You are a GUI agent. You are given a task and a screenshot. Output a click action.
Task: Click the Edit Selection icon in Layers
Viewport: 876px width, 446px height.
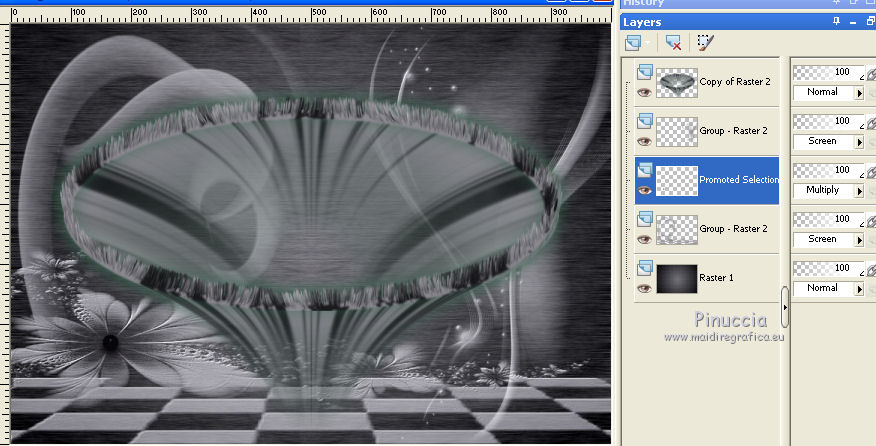pos(705,43)
